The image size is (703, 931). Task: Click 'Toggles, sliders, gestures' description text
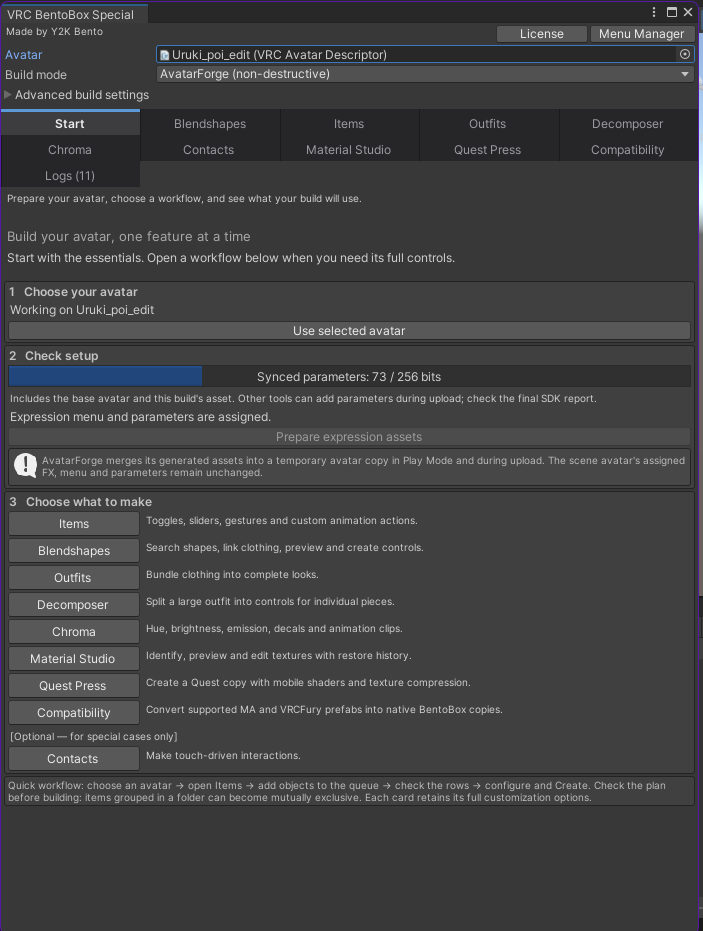pos(282,521)
